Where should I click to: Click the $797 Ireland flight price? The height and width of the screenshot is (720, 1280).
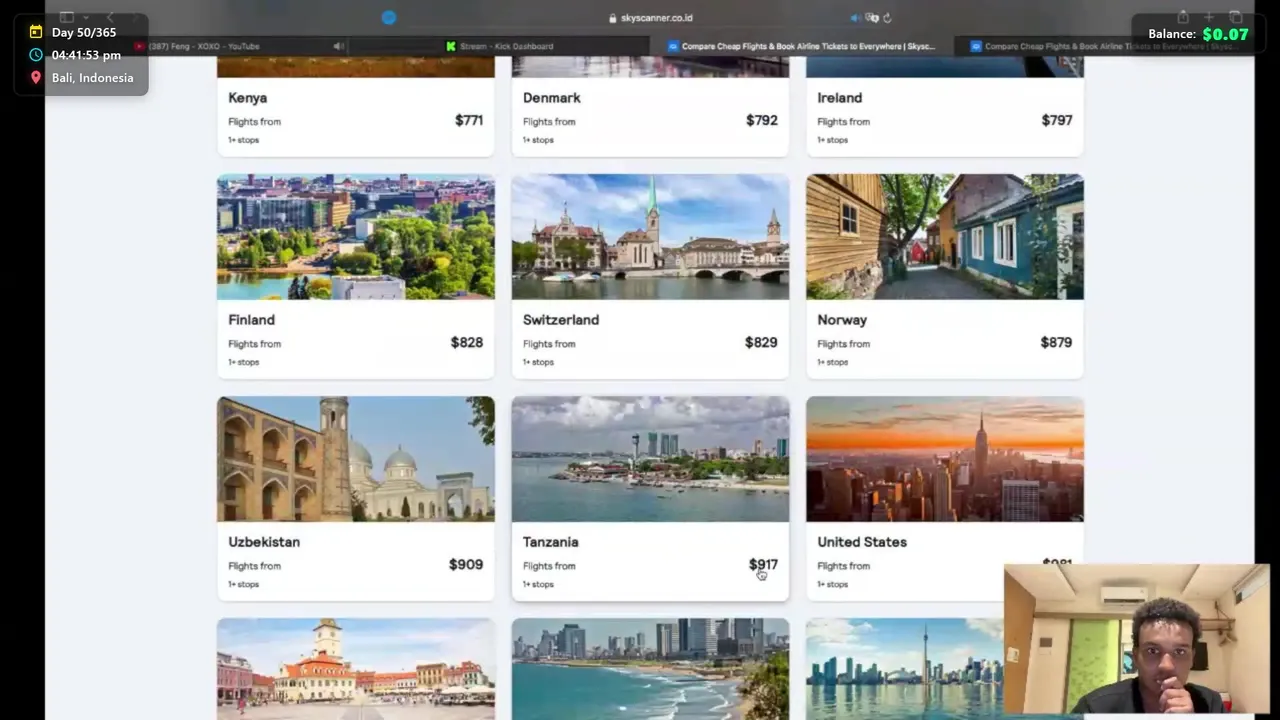1057,120
